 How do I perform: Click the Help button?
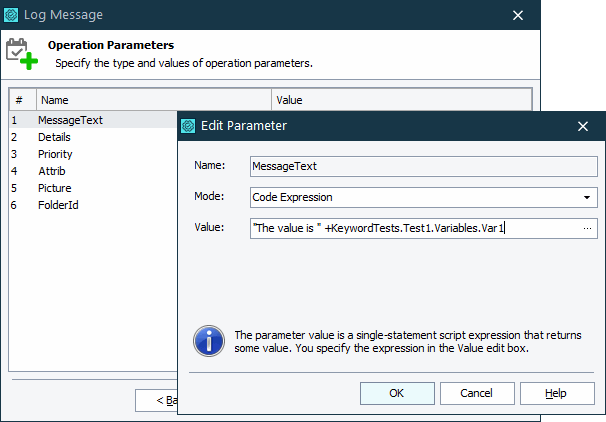tap(556, 393)
